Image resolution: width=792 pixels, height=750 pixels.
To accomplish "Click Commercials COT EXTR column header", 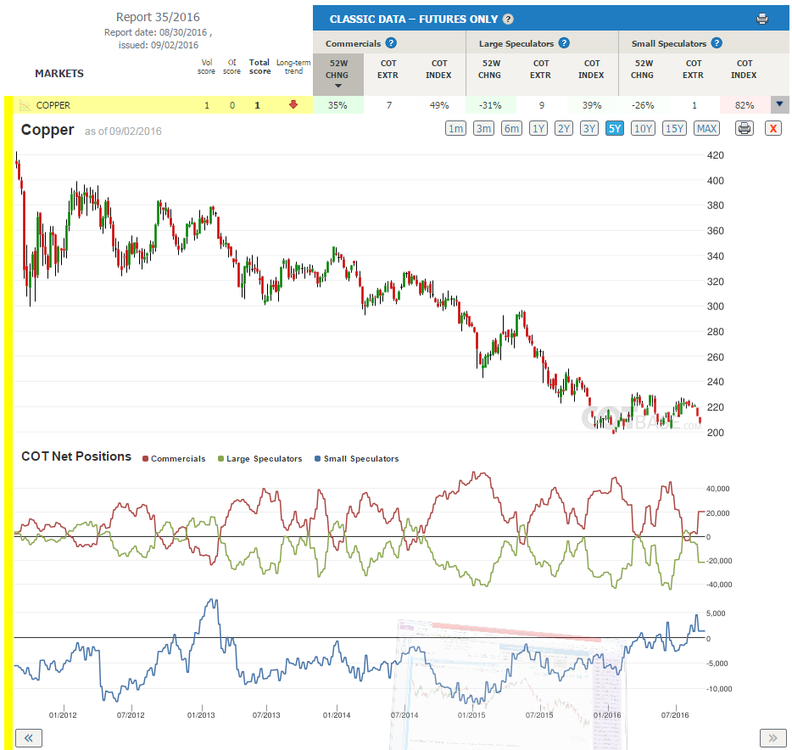I will [388, 69].
